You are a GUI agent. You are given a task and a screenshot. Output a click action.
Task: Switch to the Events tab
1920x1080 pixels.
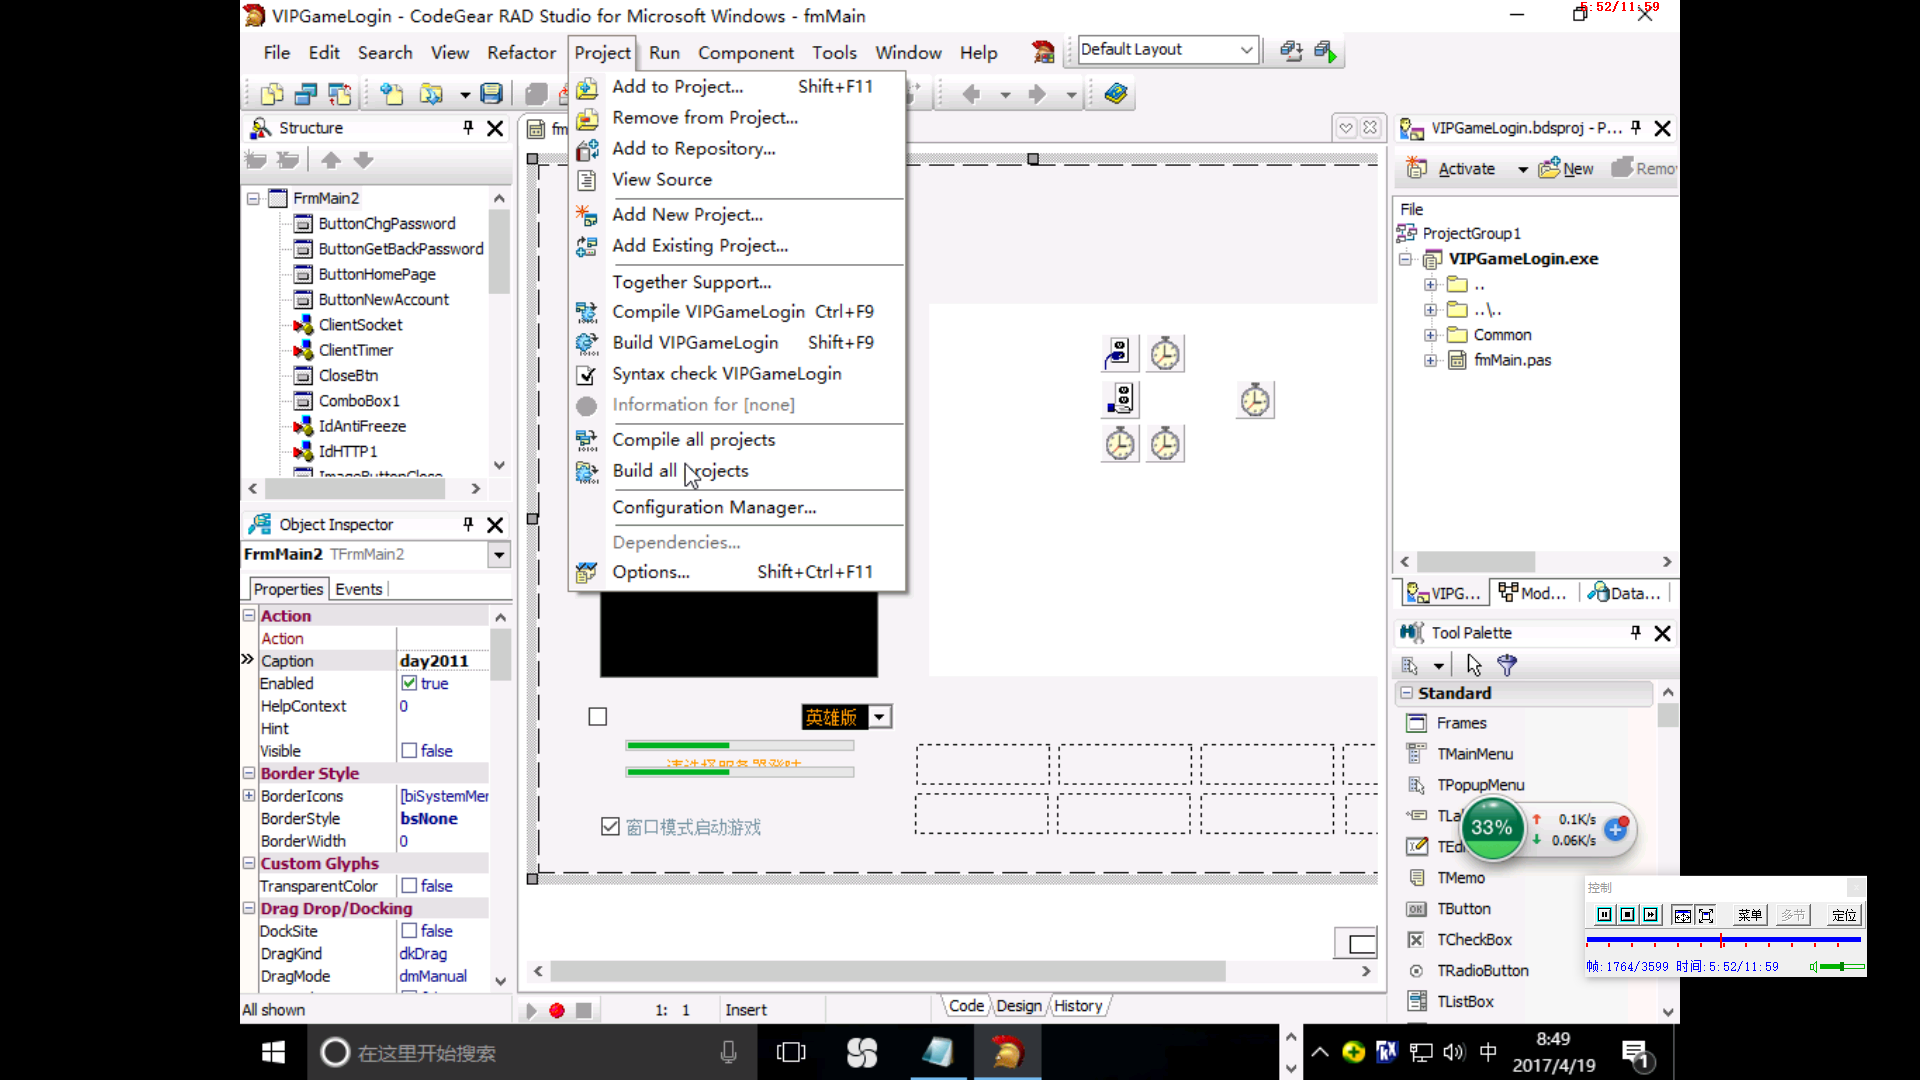pos(358,589)
